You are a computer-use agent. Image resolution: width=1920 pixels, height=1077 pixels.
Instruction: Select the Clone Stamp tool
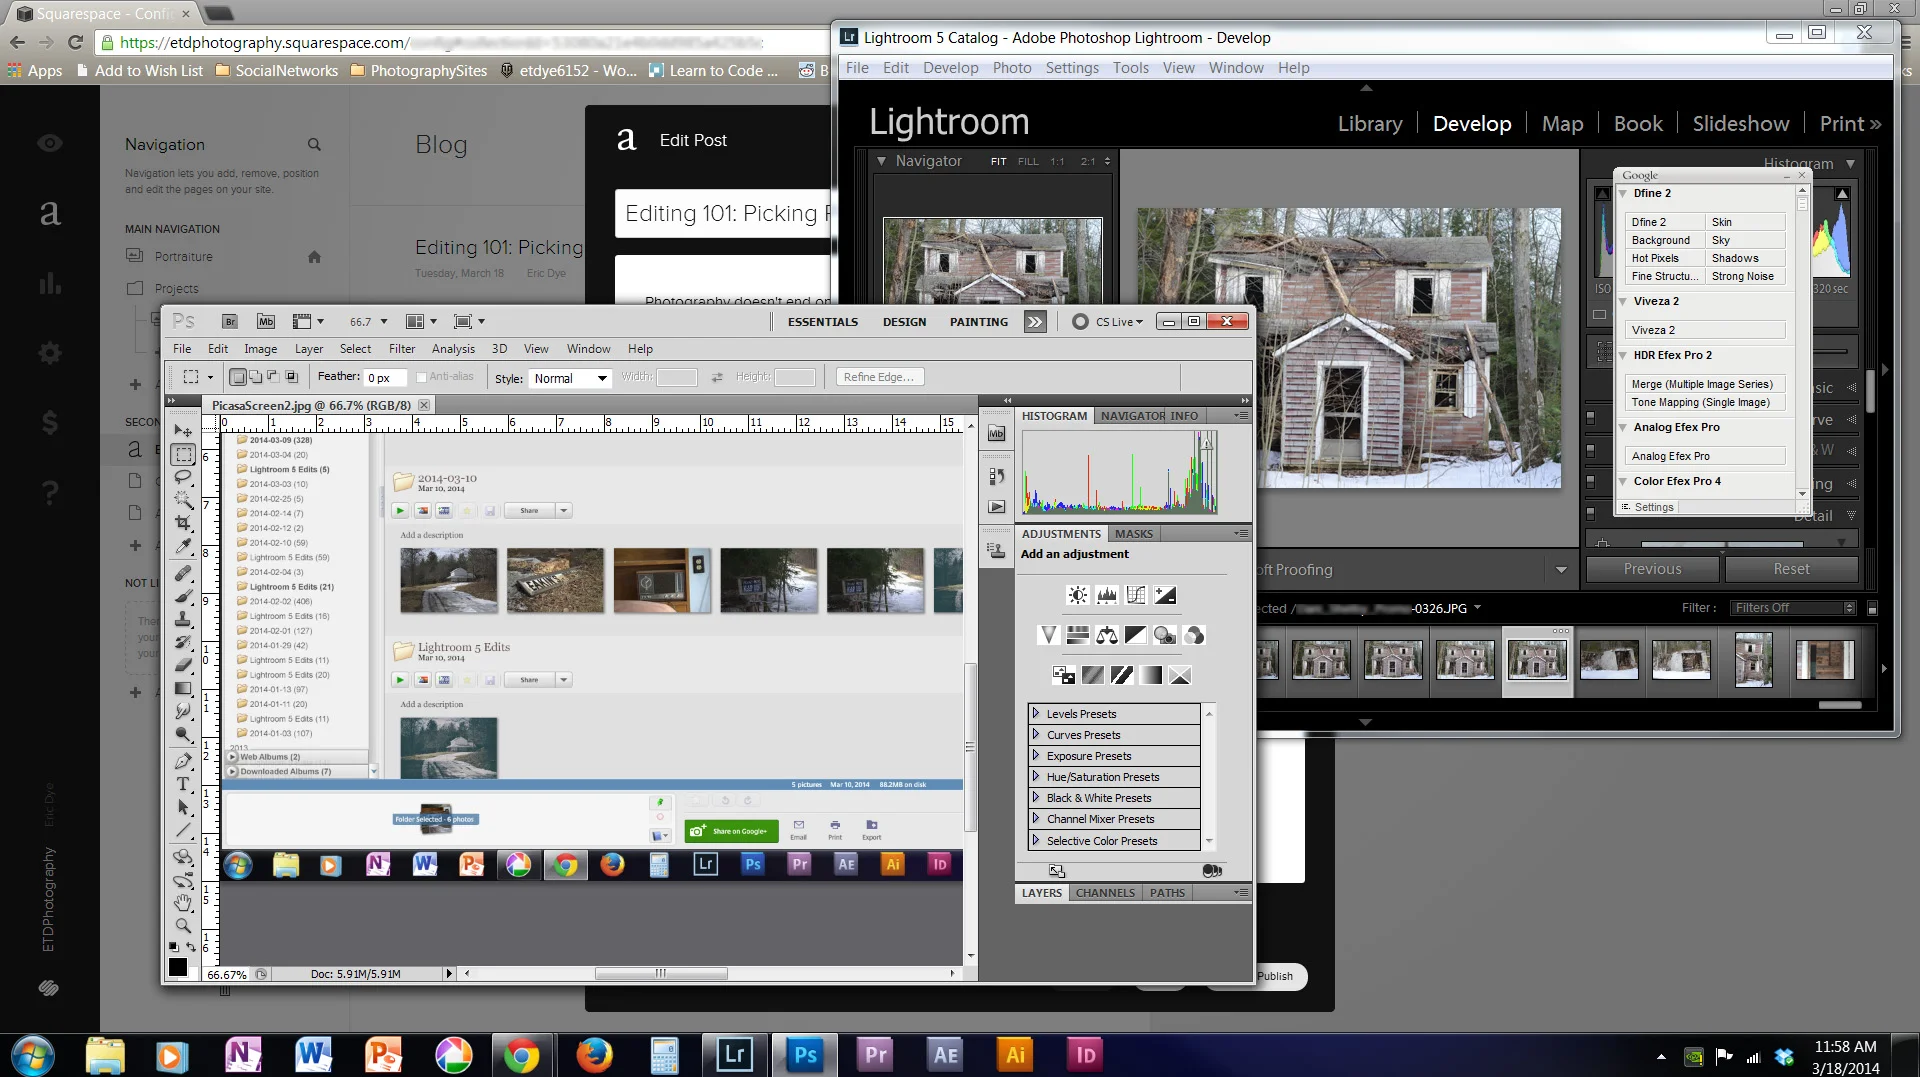[183, 620]
